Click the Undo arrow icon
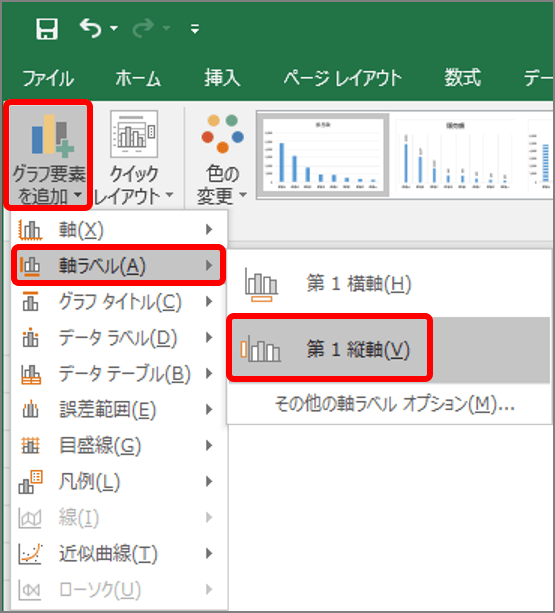The height and width of the screenshot is (613, 555). [x=90, y=29]
